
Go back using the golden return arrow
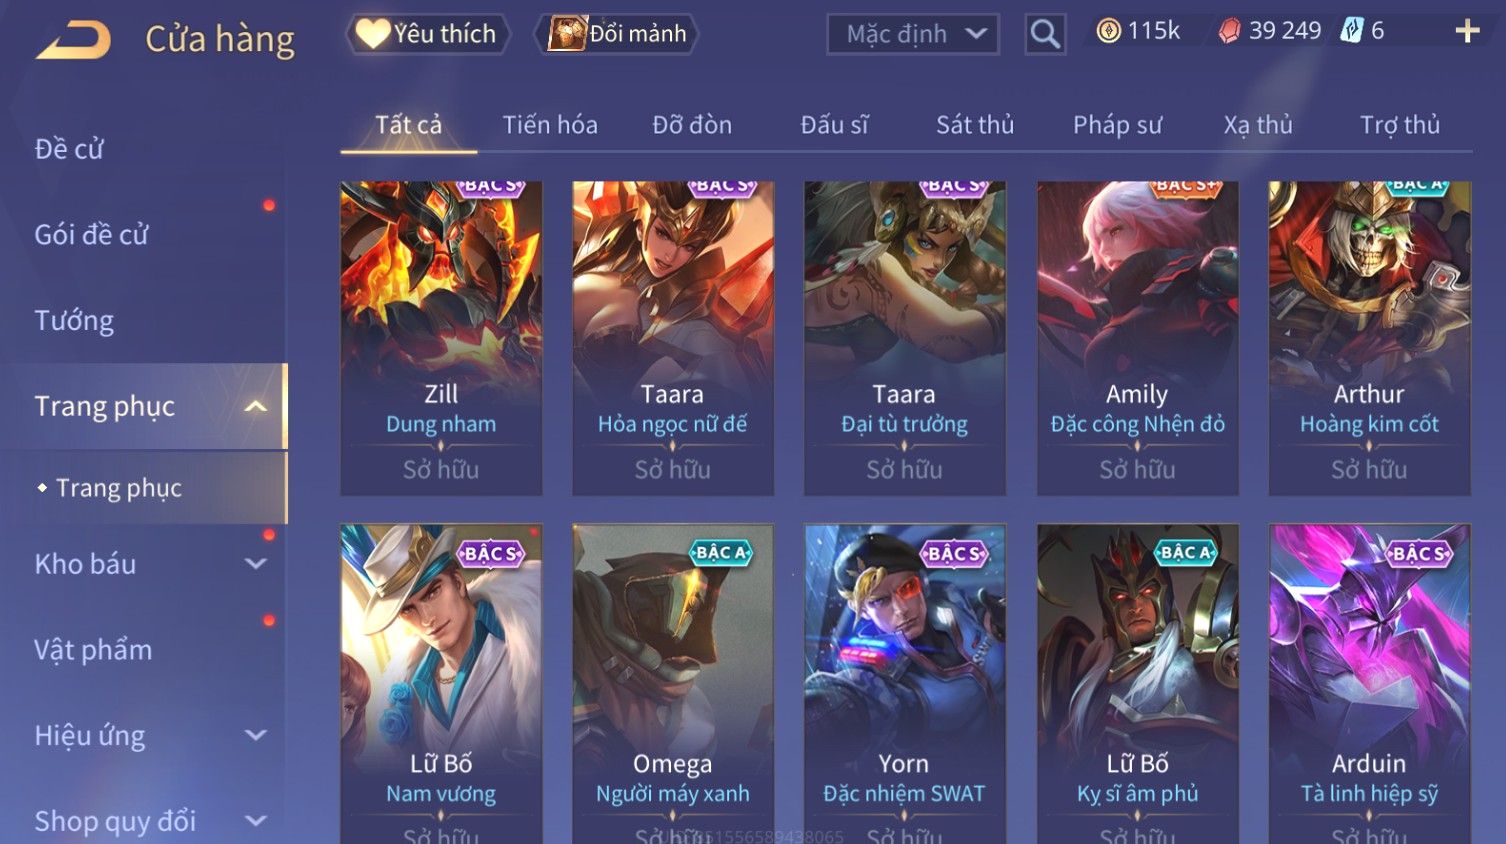[x=73, y=40]
